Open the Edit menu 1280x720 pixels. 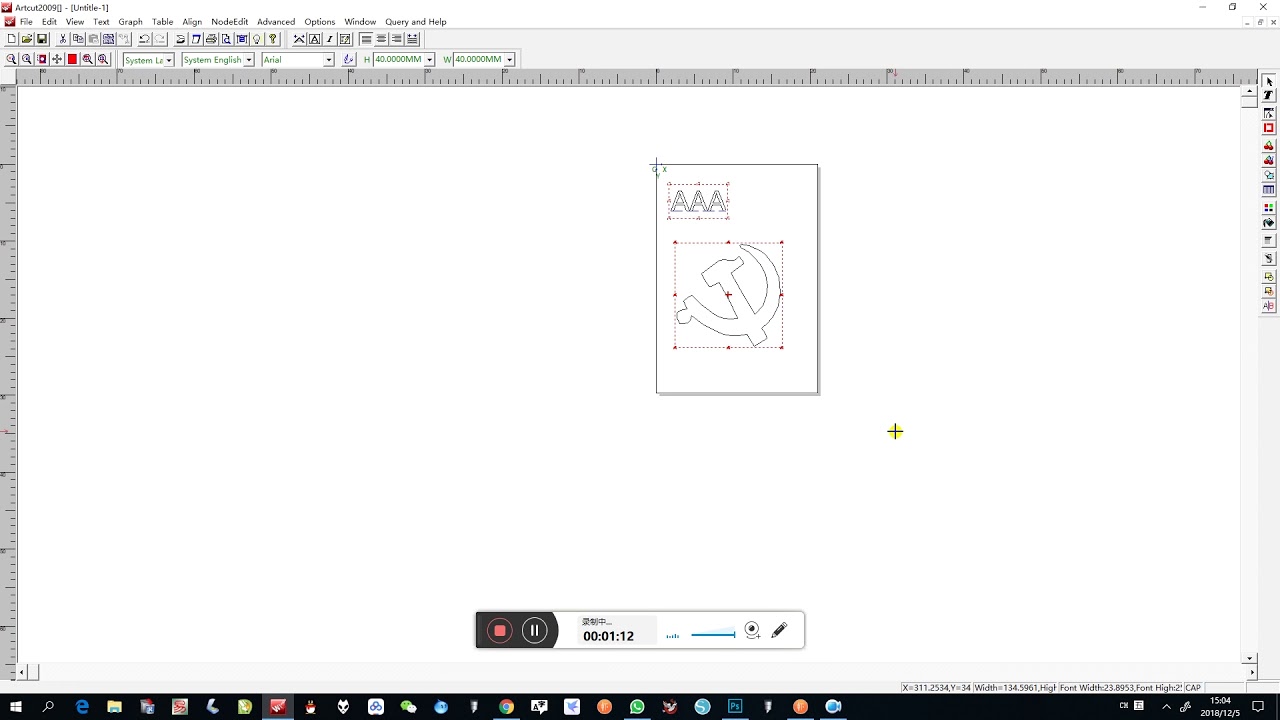(x=49, y=21)
